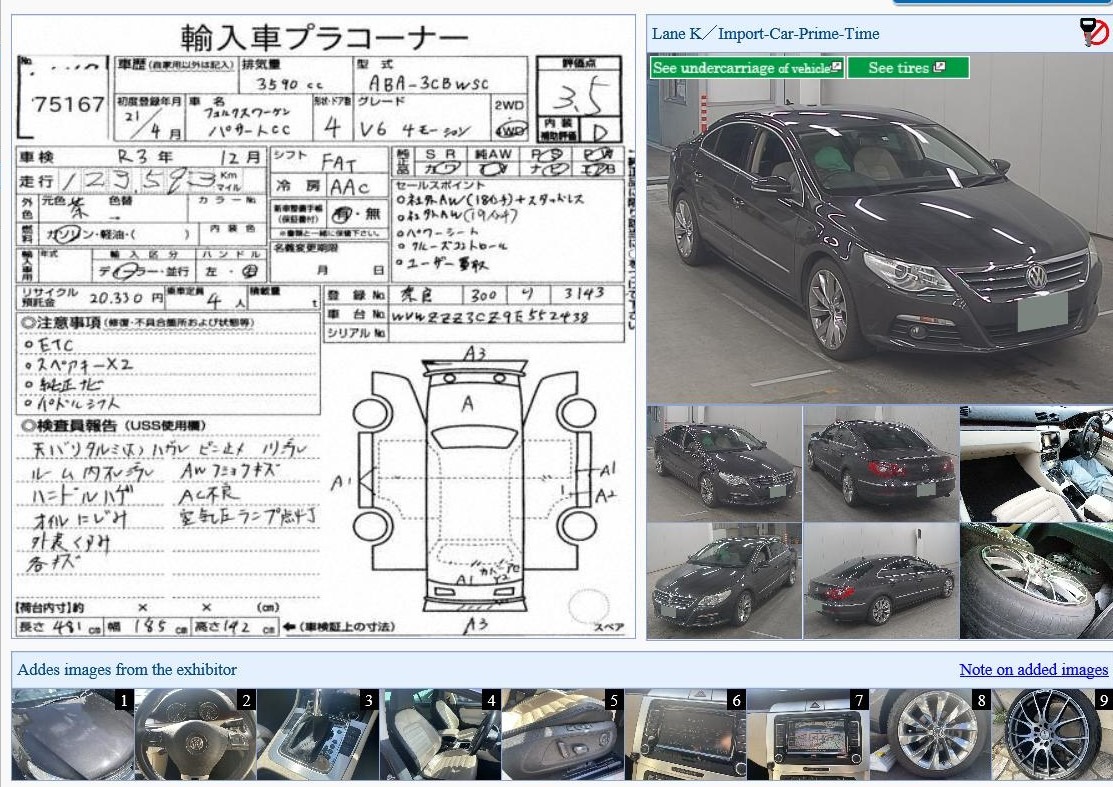Open the spare wheels in trunk thumbnail
The image size is (1113, 787).
tap(1036, 581)
